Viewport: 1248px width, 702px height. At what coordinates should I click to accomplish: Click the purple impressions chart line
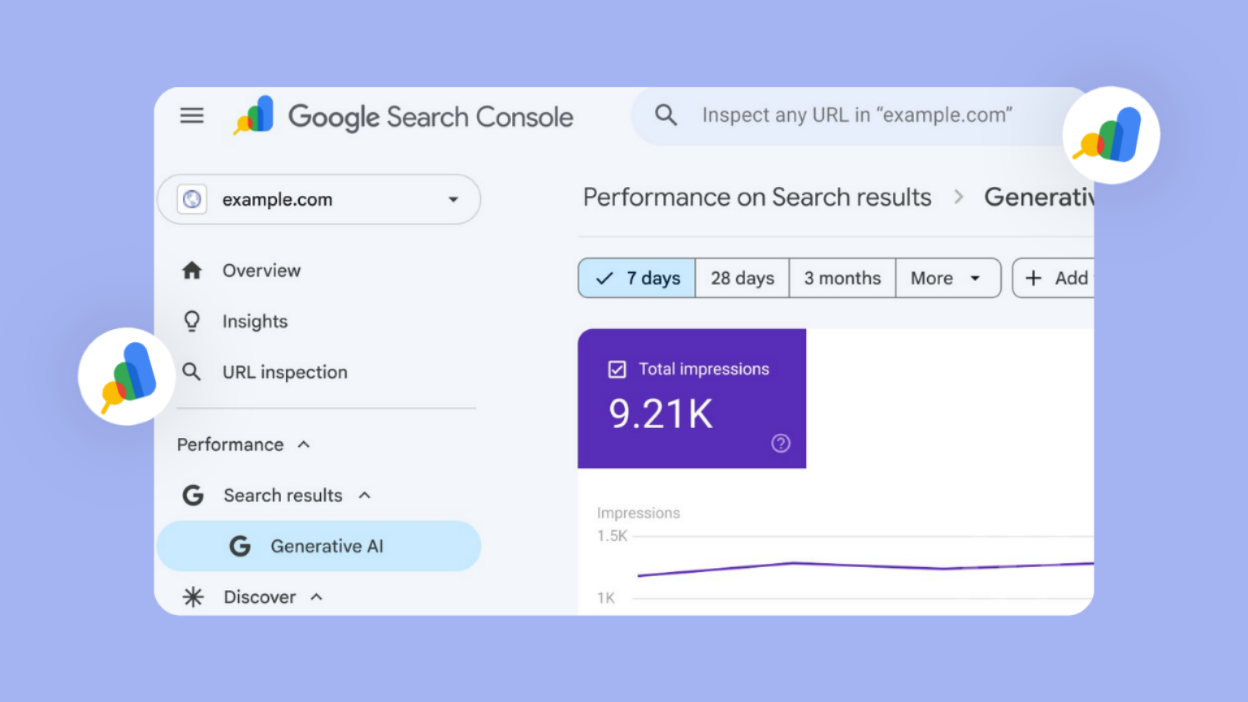pyautogui.click(x=865, y=567)
